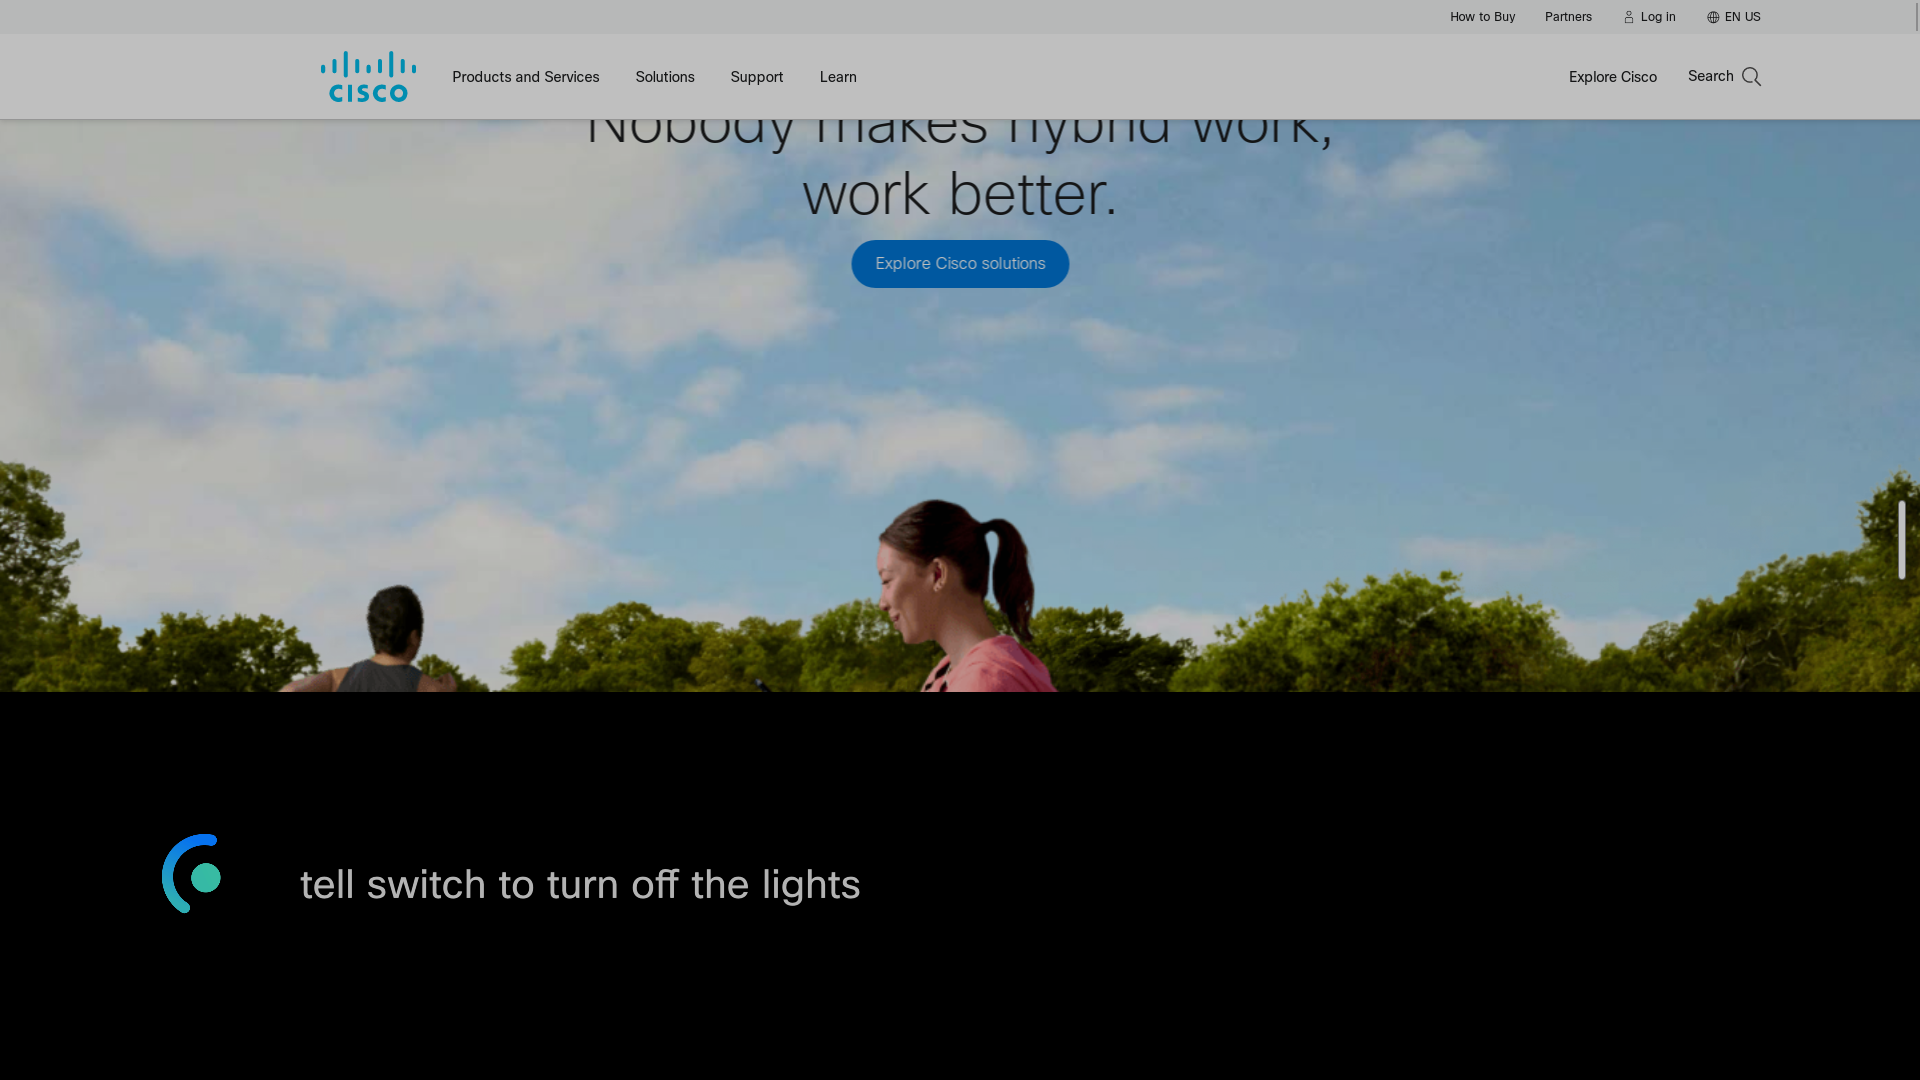1920x1080 pixels.
Task: Toggle the Log In account panel
Action: 1648,16
